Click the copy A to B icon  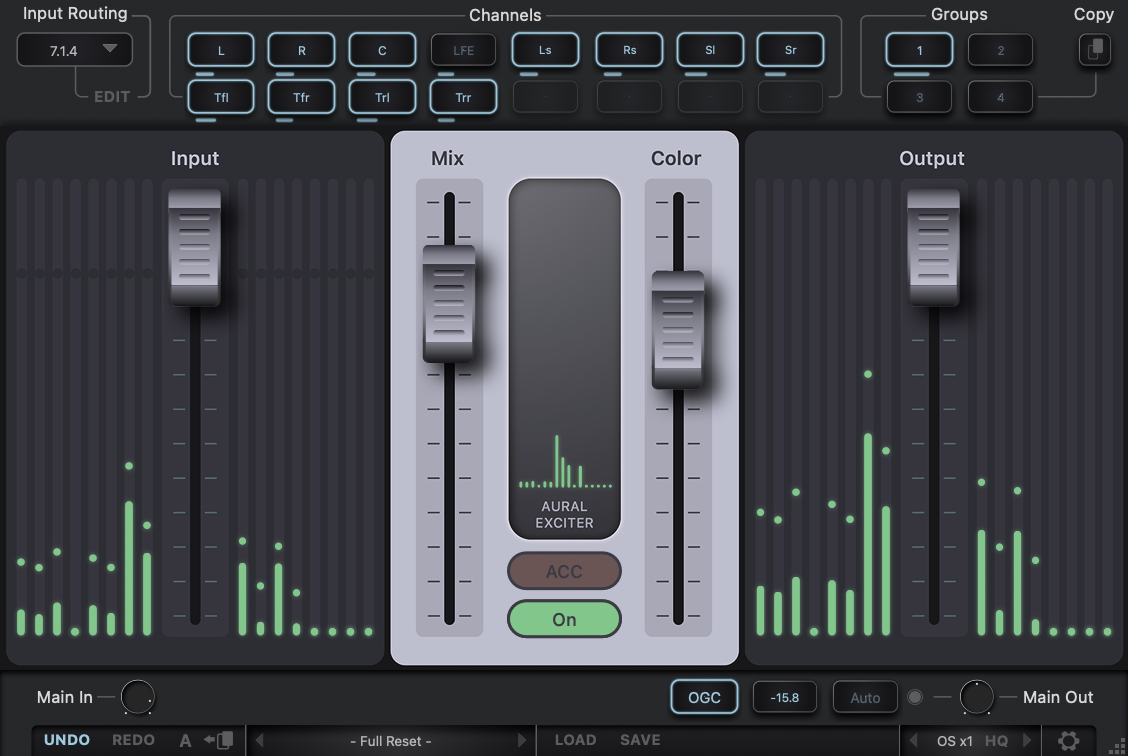tap(219, 741)
